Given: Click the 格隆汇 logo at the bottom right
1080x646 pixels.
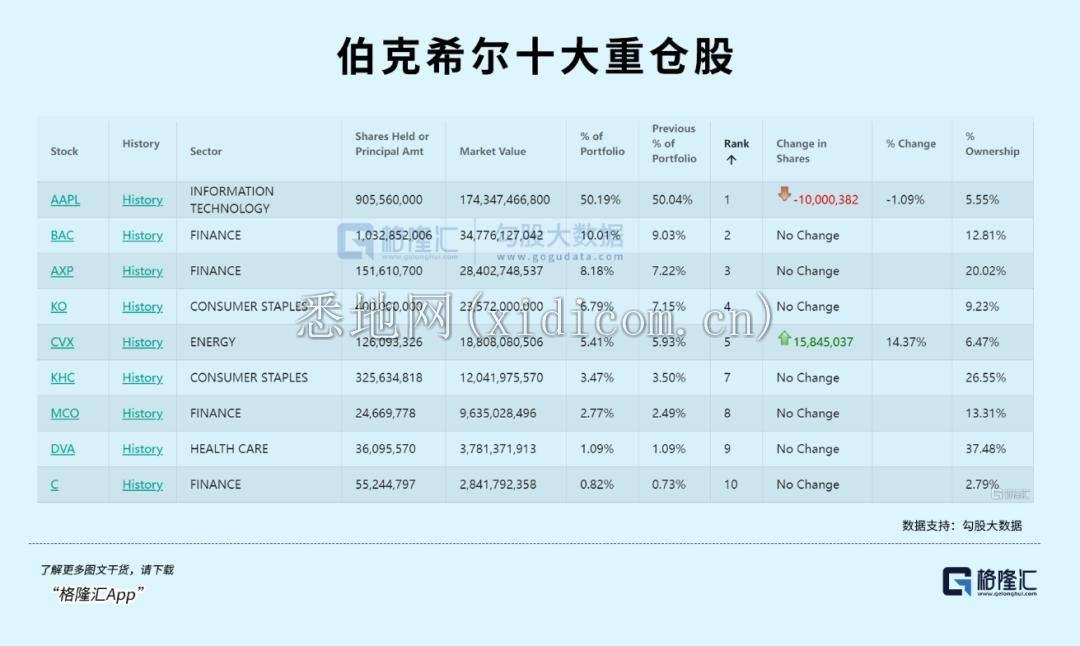Looking at the screenshot, I should 989,582.
